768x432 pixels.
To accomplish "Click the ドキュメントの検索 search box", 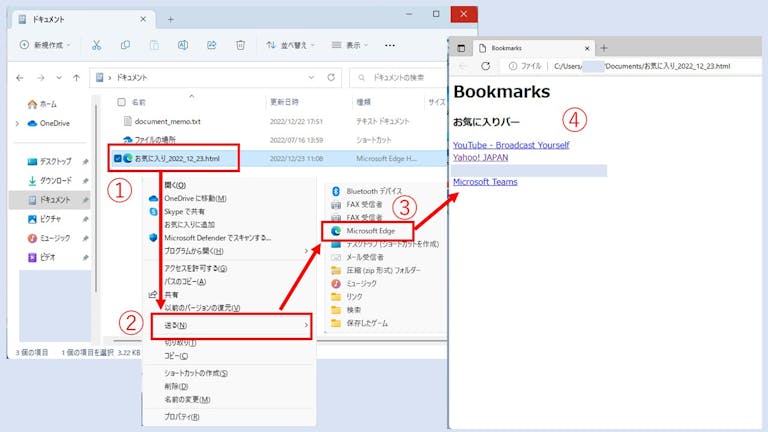I will coord(399,77).
